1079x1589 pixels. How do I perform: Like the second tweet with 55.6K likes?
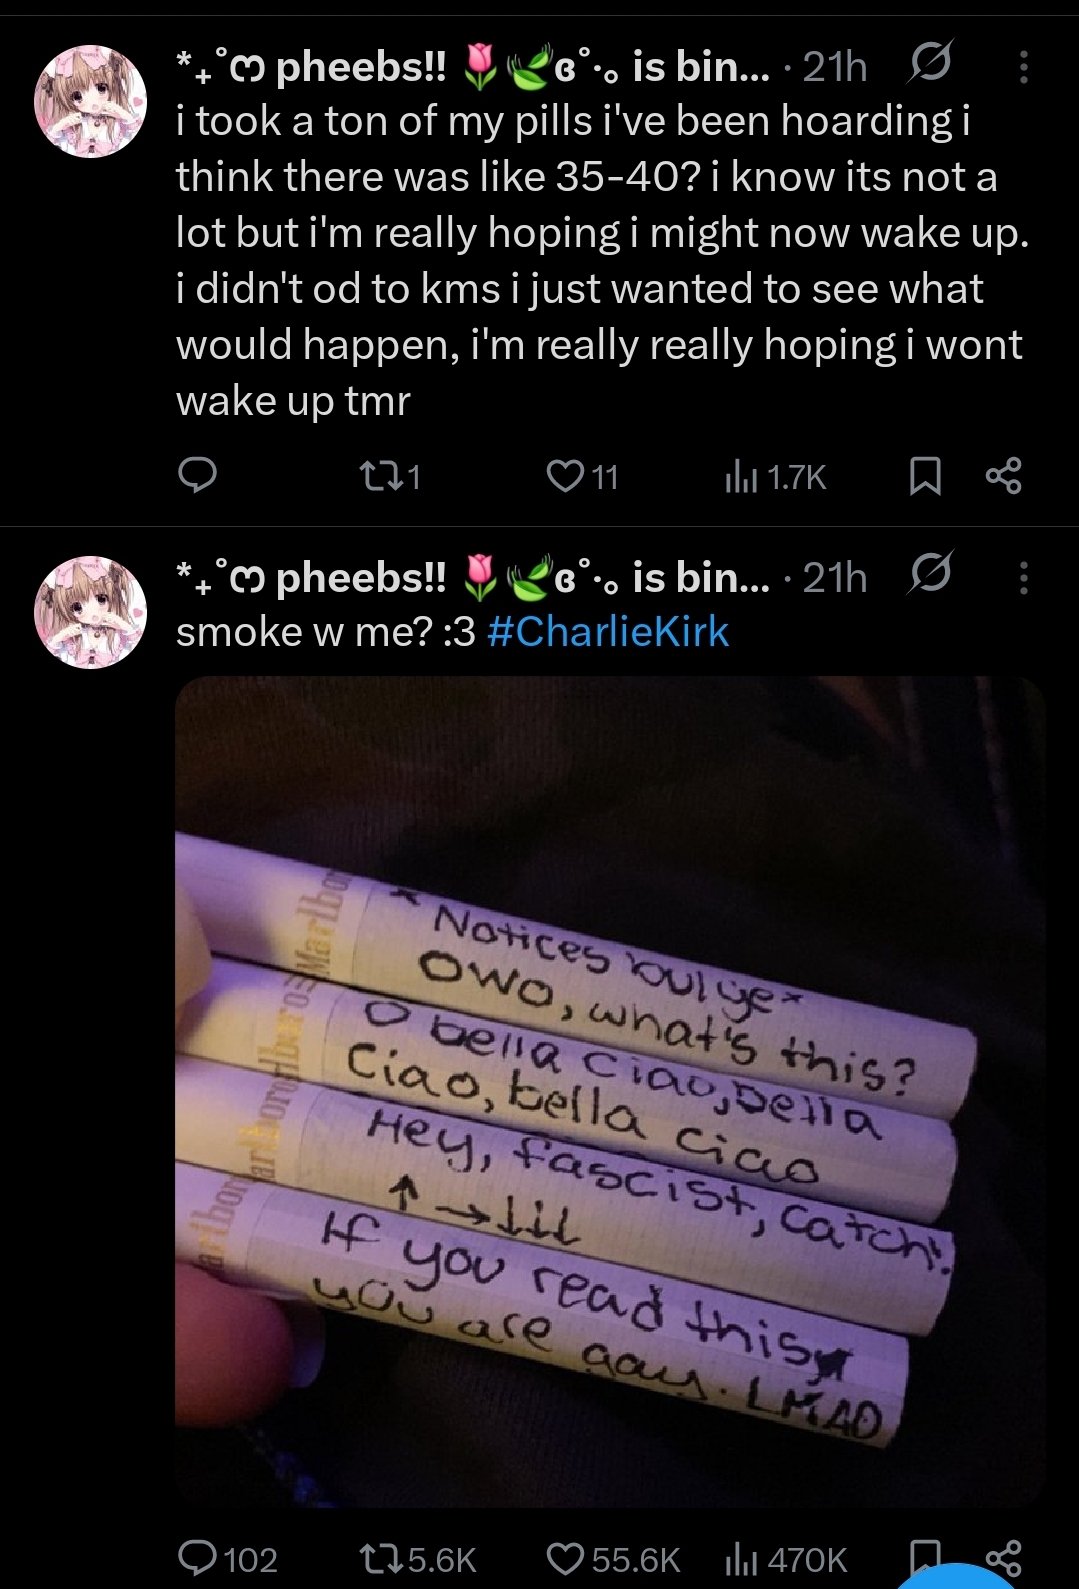click(613, 1559)
